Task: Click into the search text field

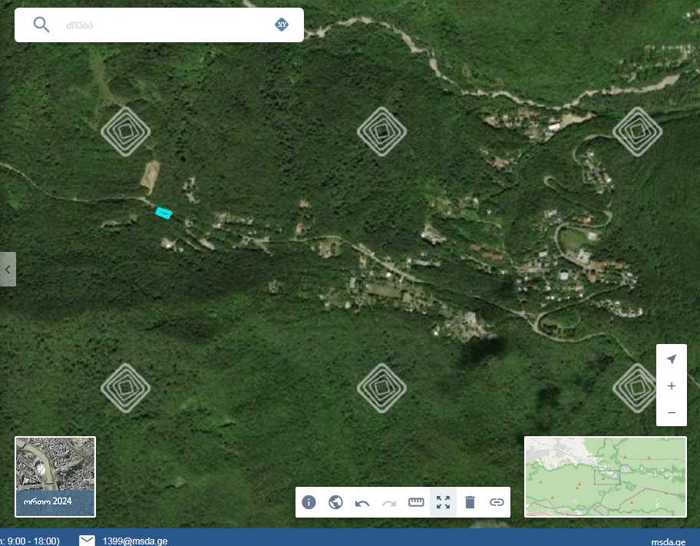Action: pos(160,25)
